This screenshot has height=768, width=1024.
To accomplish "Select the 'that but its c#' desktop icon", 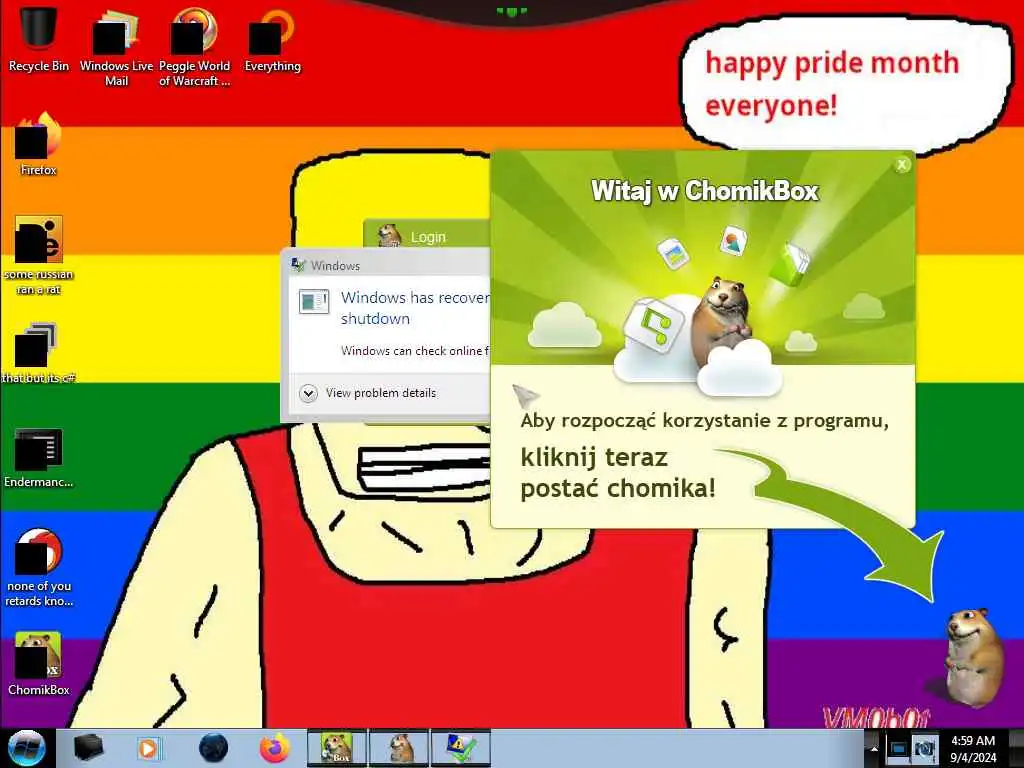I will 39,353.
